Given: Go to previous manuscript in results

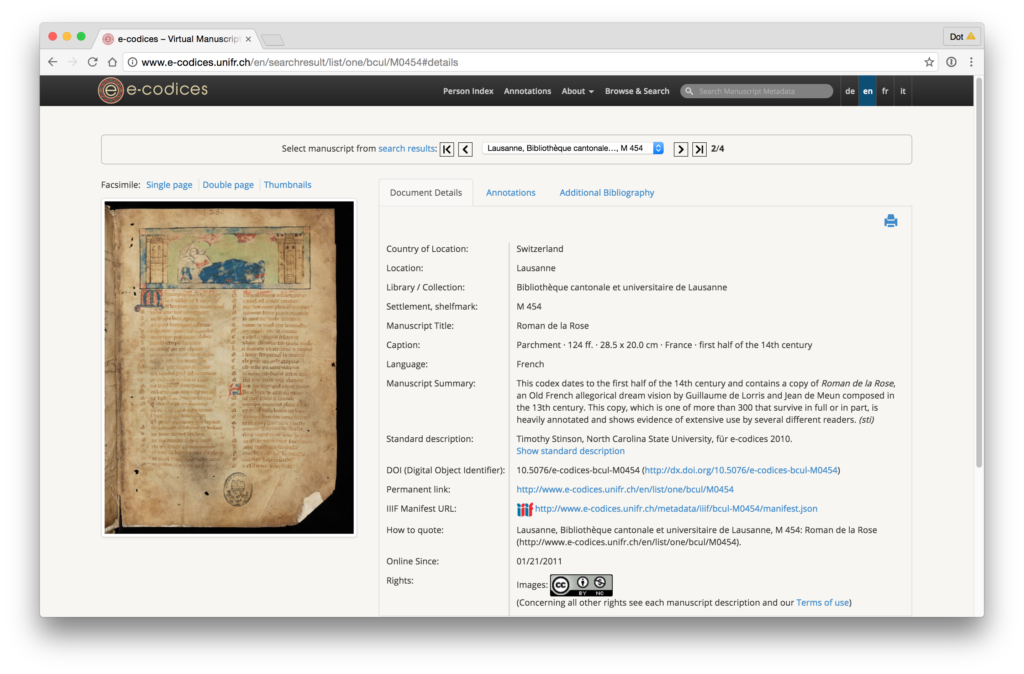Looking at the screenshot, I should coord(466,149).
